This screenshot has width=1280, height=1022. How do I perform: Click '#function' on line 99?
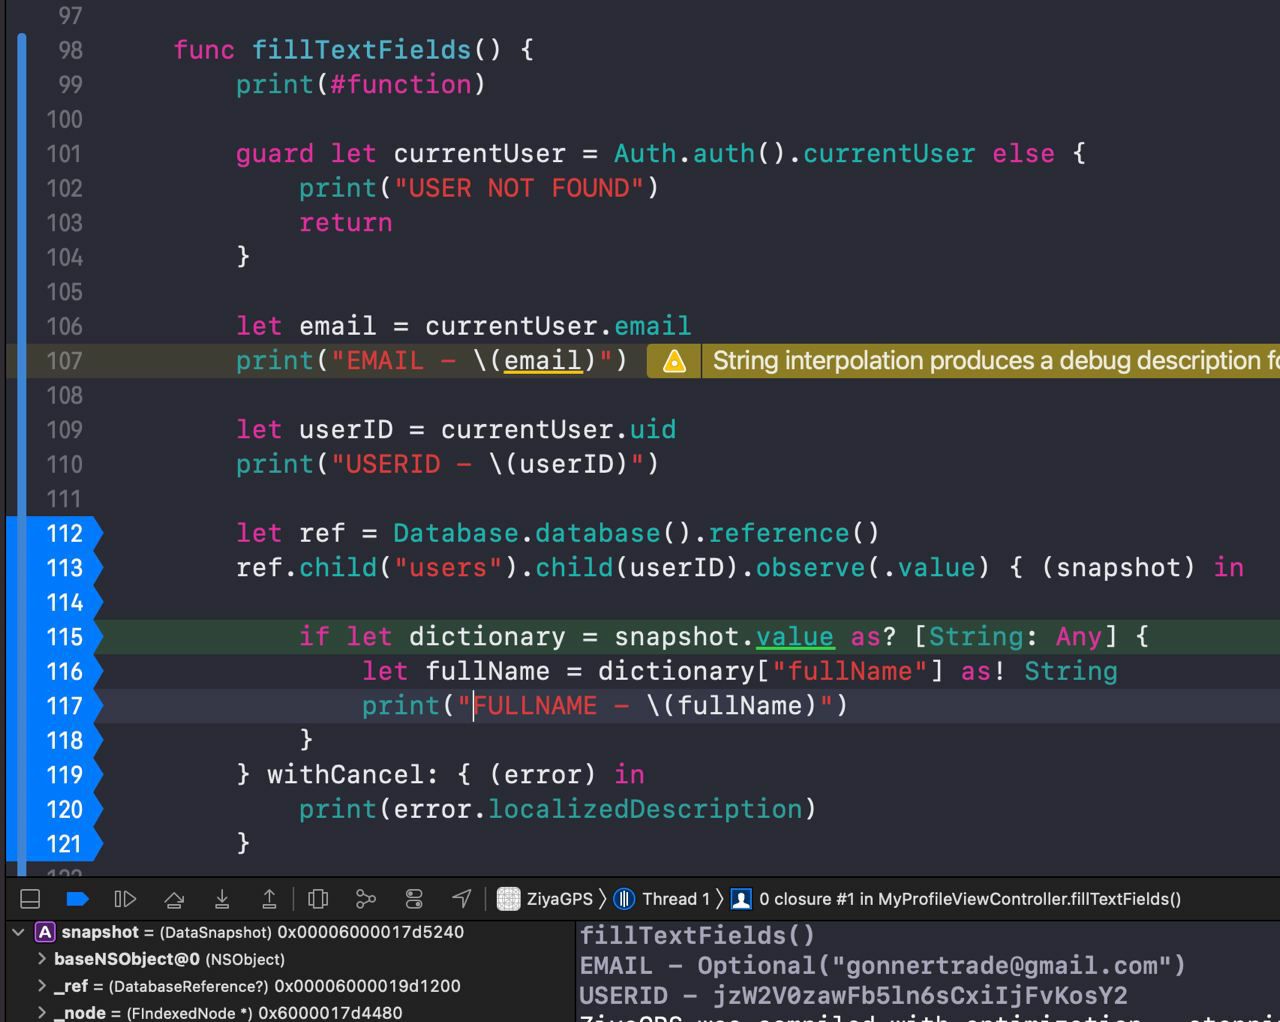(x=400, y=85)
